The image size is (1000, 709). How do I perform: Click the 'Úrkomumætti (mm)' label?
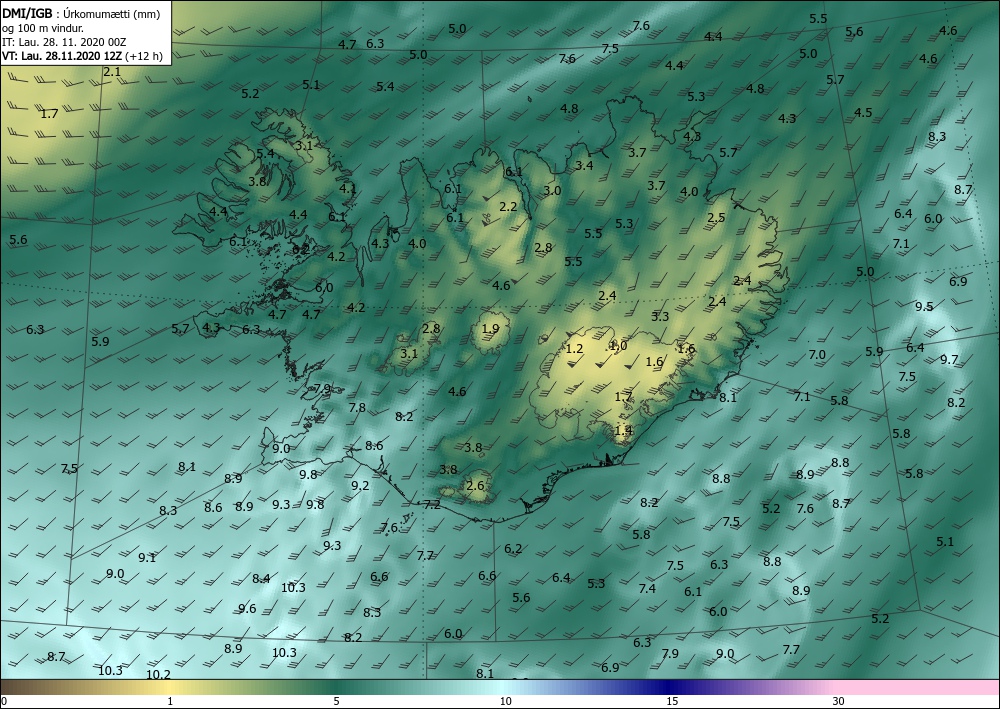pyautogui.click(x=112, y=13)
